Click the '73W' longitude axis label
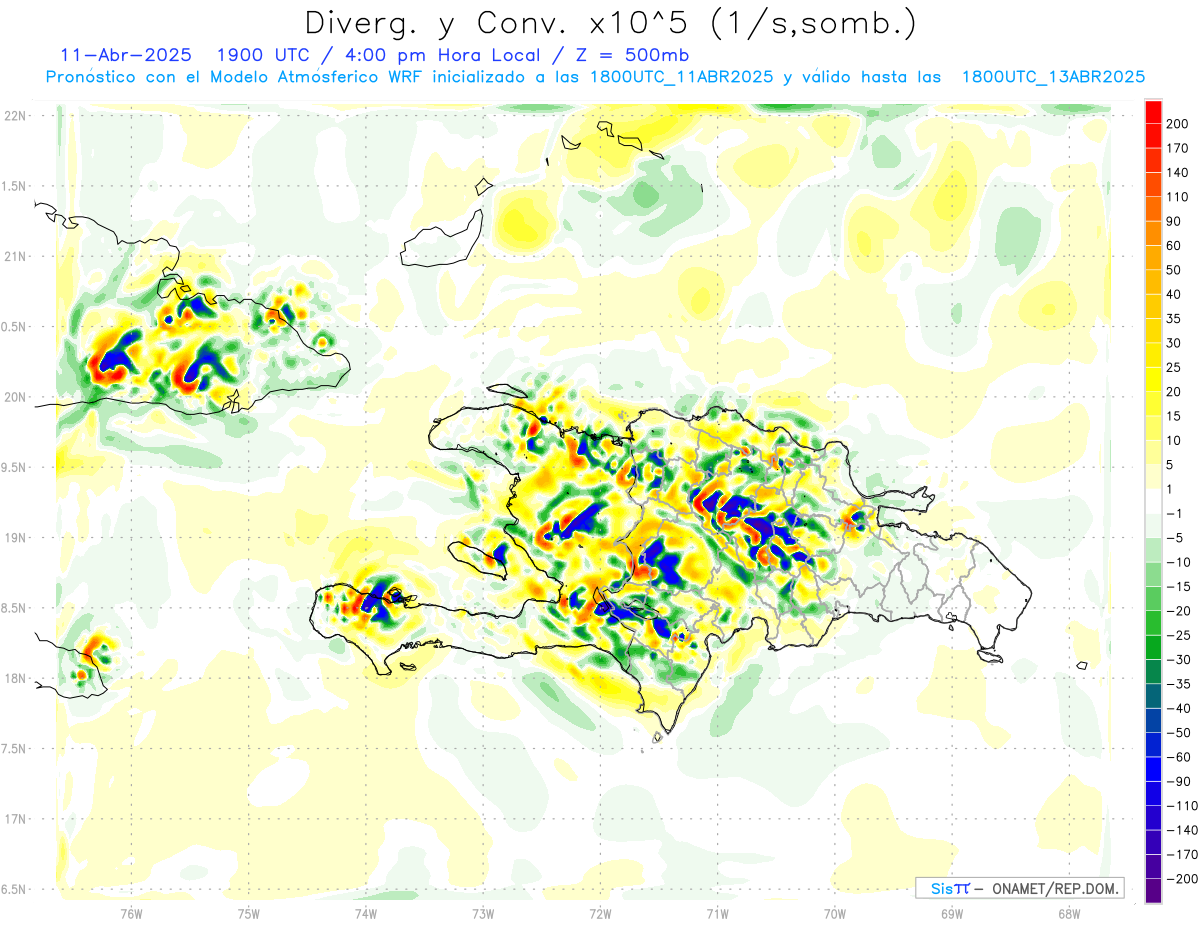The image size is (1200, 927). point(482,913)
